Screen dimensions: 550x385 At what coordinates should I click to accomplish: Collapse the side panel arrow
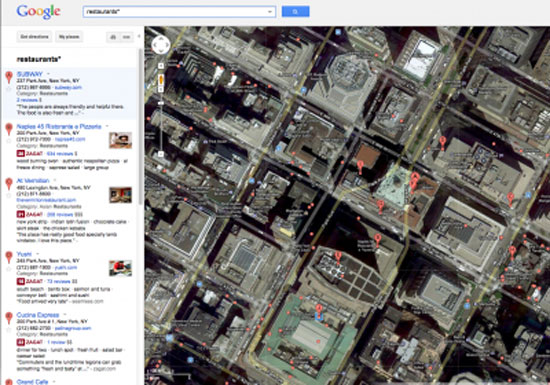(139, 36)
